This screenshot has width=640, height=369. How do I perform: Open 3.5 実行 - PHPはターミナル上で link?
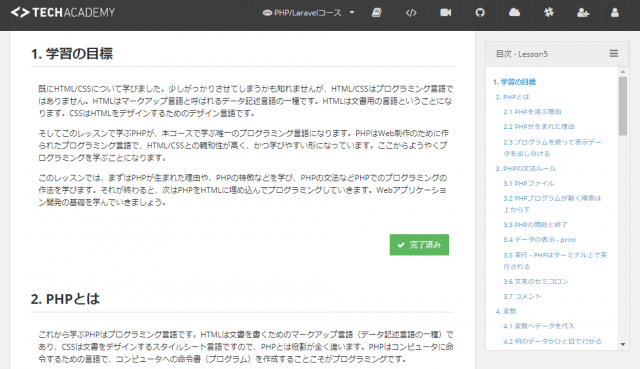[x=555, y=261]
